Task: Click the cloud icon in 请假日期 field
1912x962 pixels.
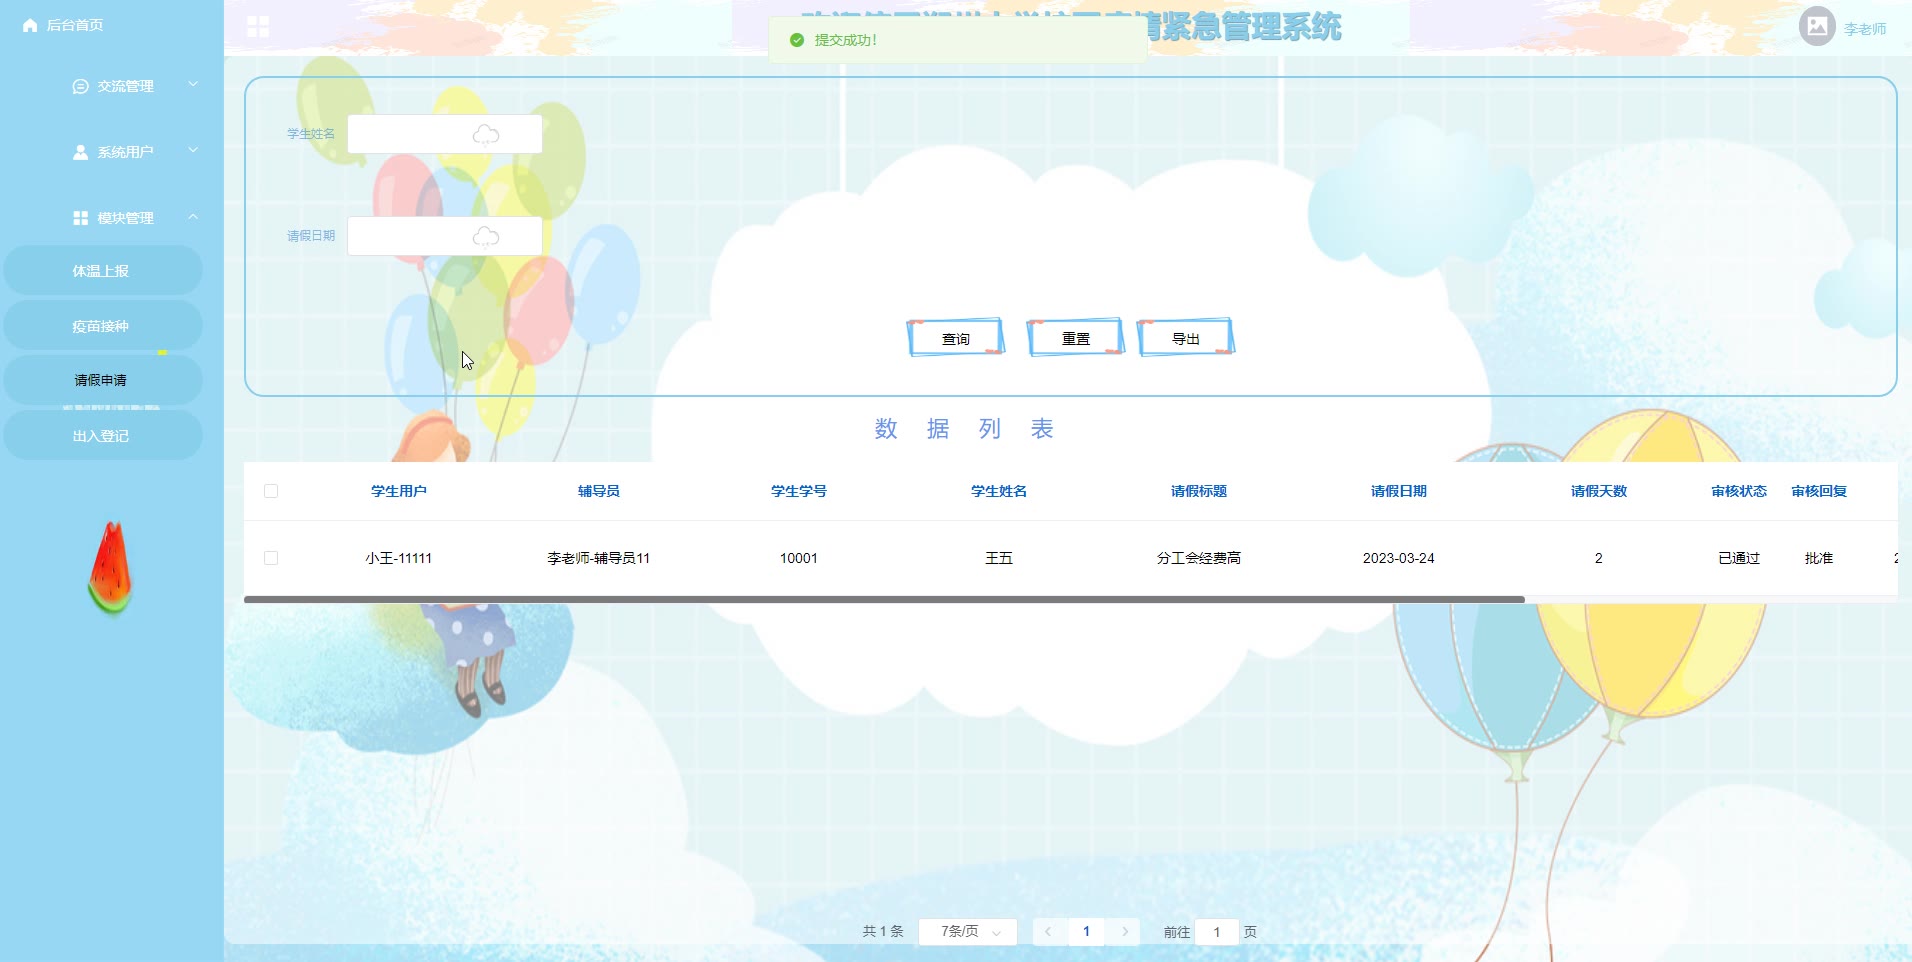Action: click(486, 237)
